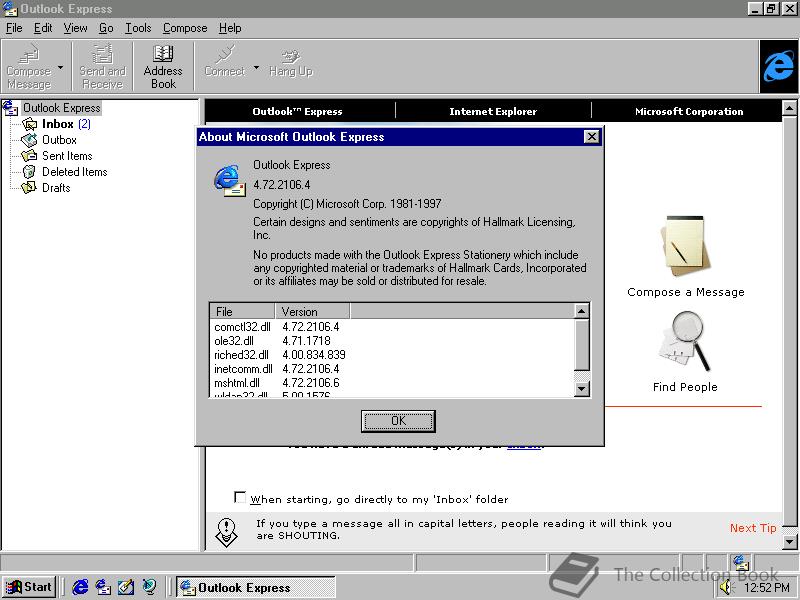
Task: Click the Internet Explorer header link
Action: point(493,111)
